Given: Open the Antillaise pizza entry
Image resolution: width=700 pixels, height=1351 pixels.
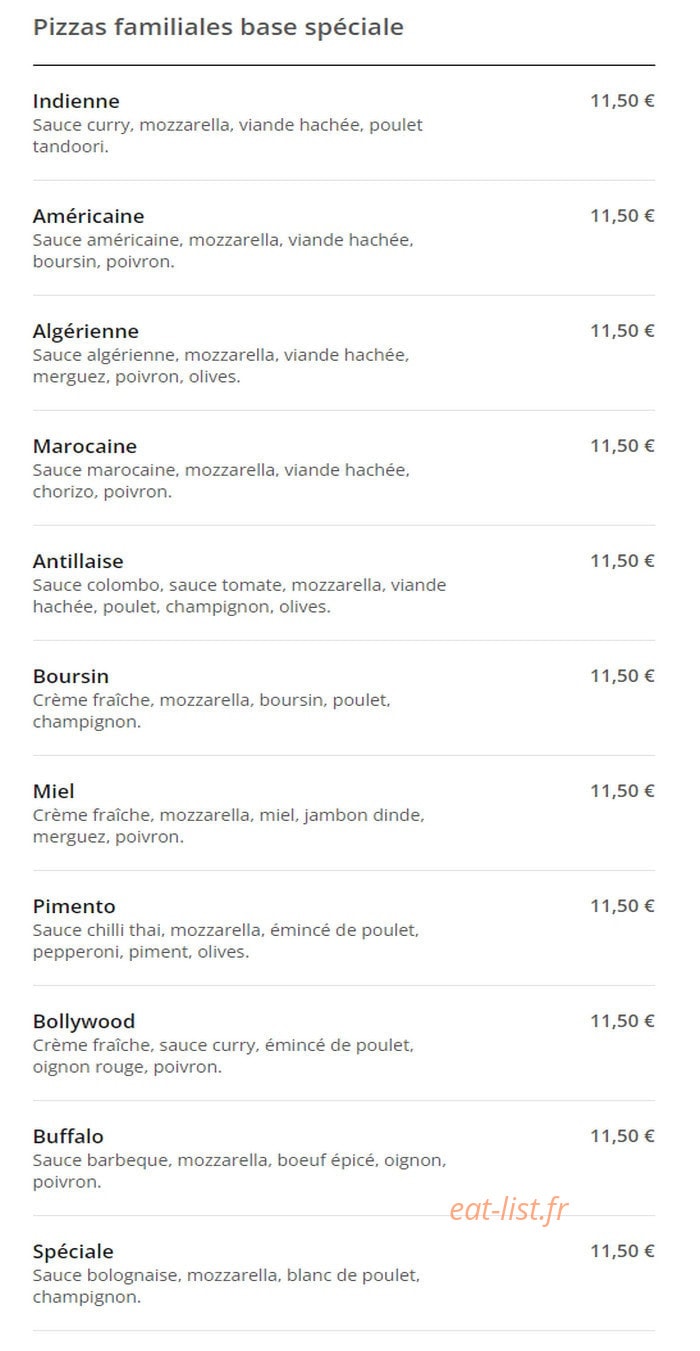Looking at the screenshot, I should [78, 561].
